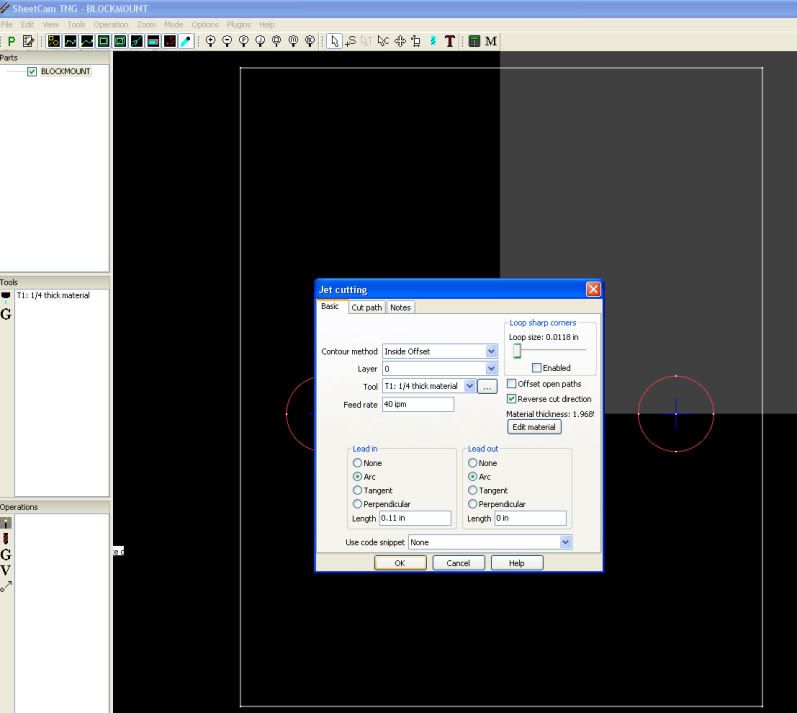Click the drill bit icon in Operations panel
The image size is (797, 713).
pyautogui.click(x=6, y=537)
